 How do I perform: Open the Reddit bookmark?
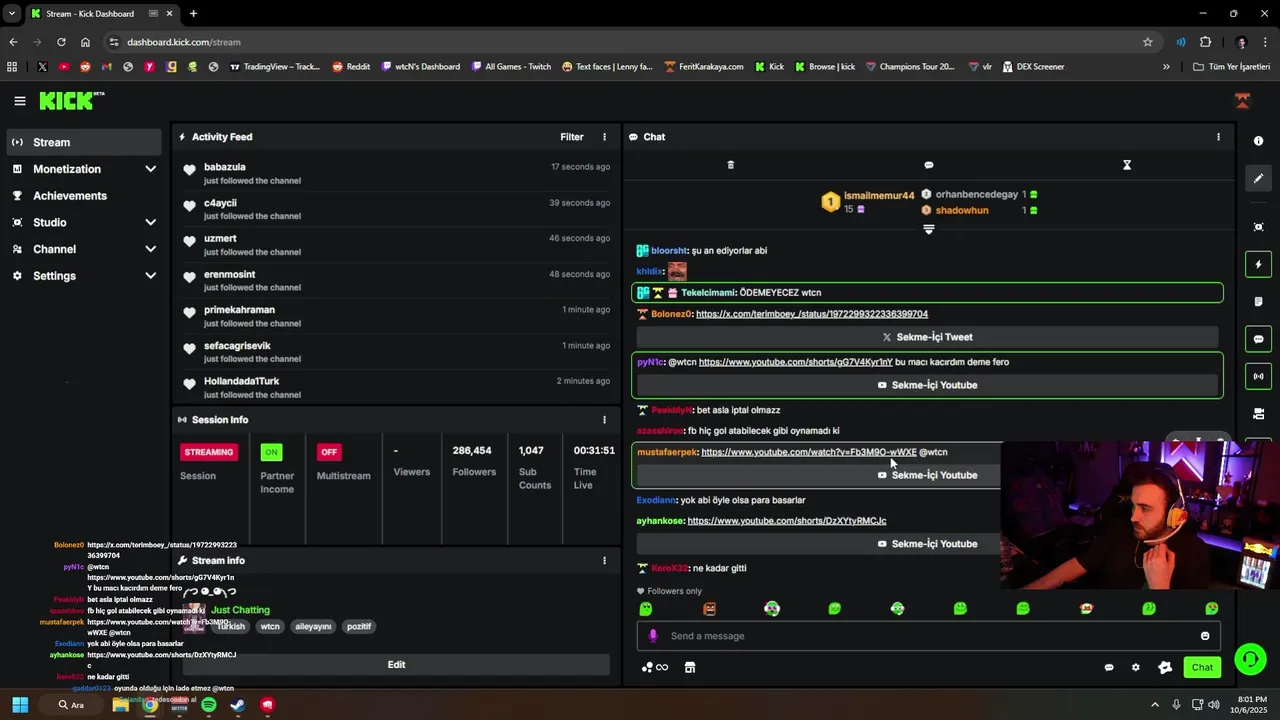(x=351, y=67)
